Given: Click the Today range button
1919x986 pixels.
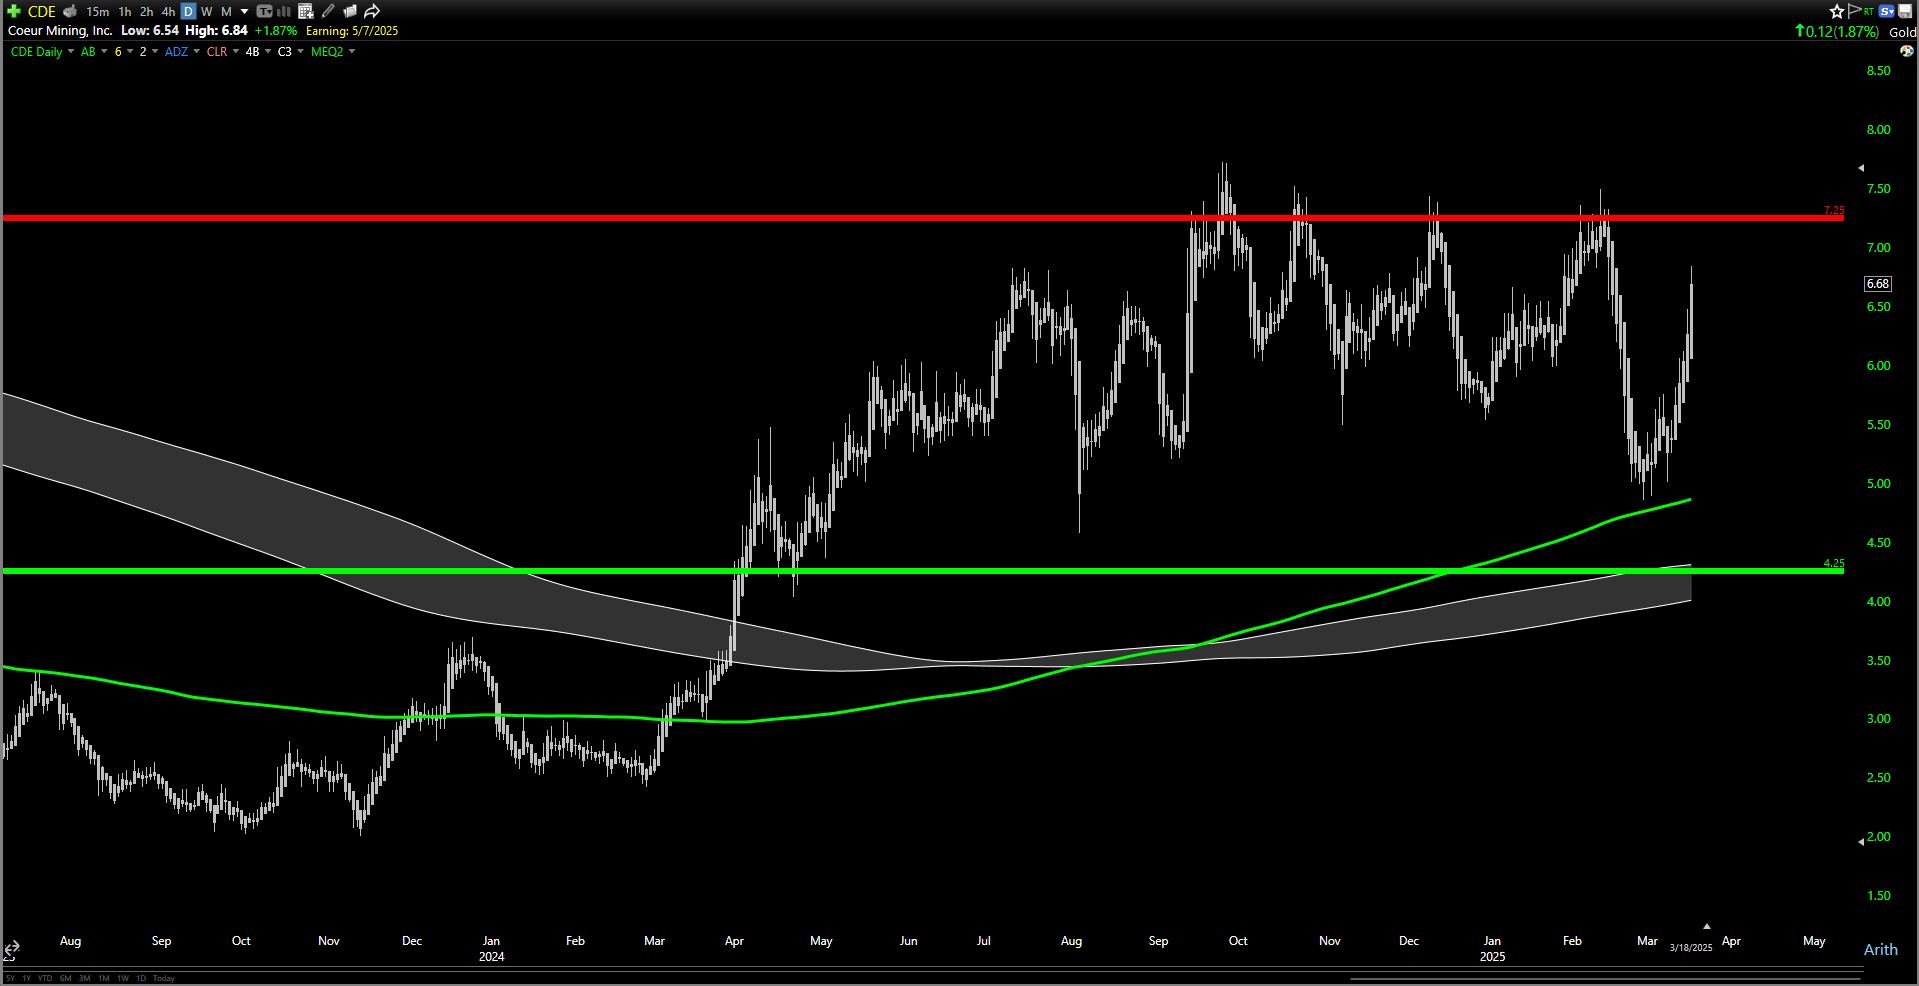Looking at the screenshot, I should click(x=165, y=979).
